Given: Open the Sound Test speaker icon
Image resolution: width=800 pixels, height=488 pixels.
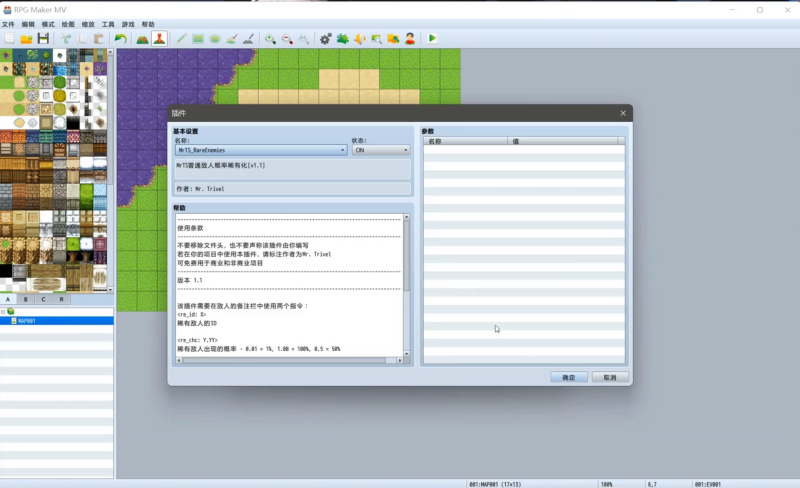Looking at the screenshot, I should [x=360, y=38].
